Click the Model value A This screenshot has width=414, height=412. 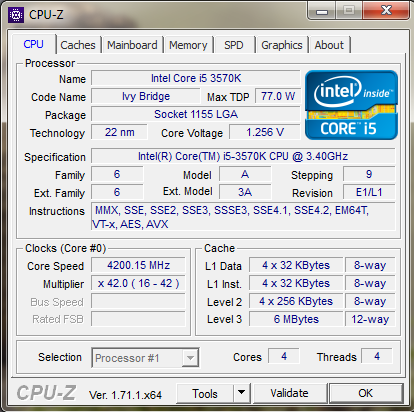pos(245,174)
